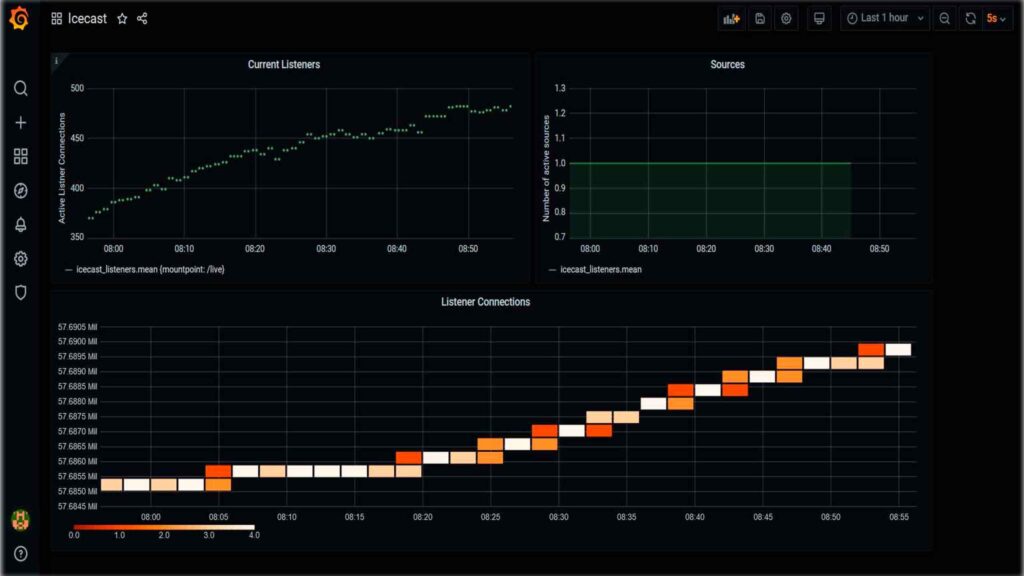Open the Dashboards grid icon in sidebar
The width and height of the screenshot is (1024, 576).
pyautogui.click(x=20, y=156)
